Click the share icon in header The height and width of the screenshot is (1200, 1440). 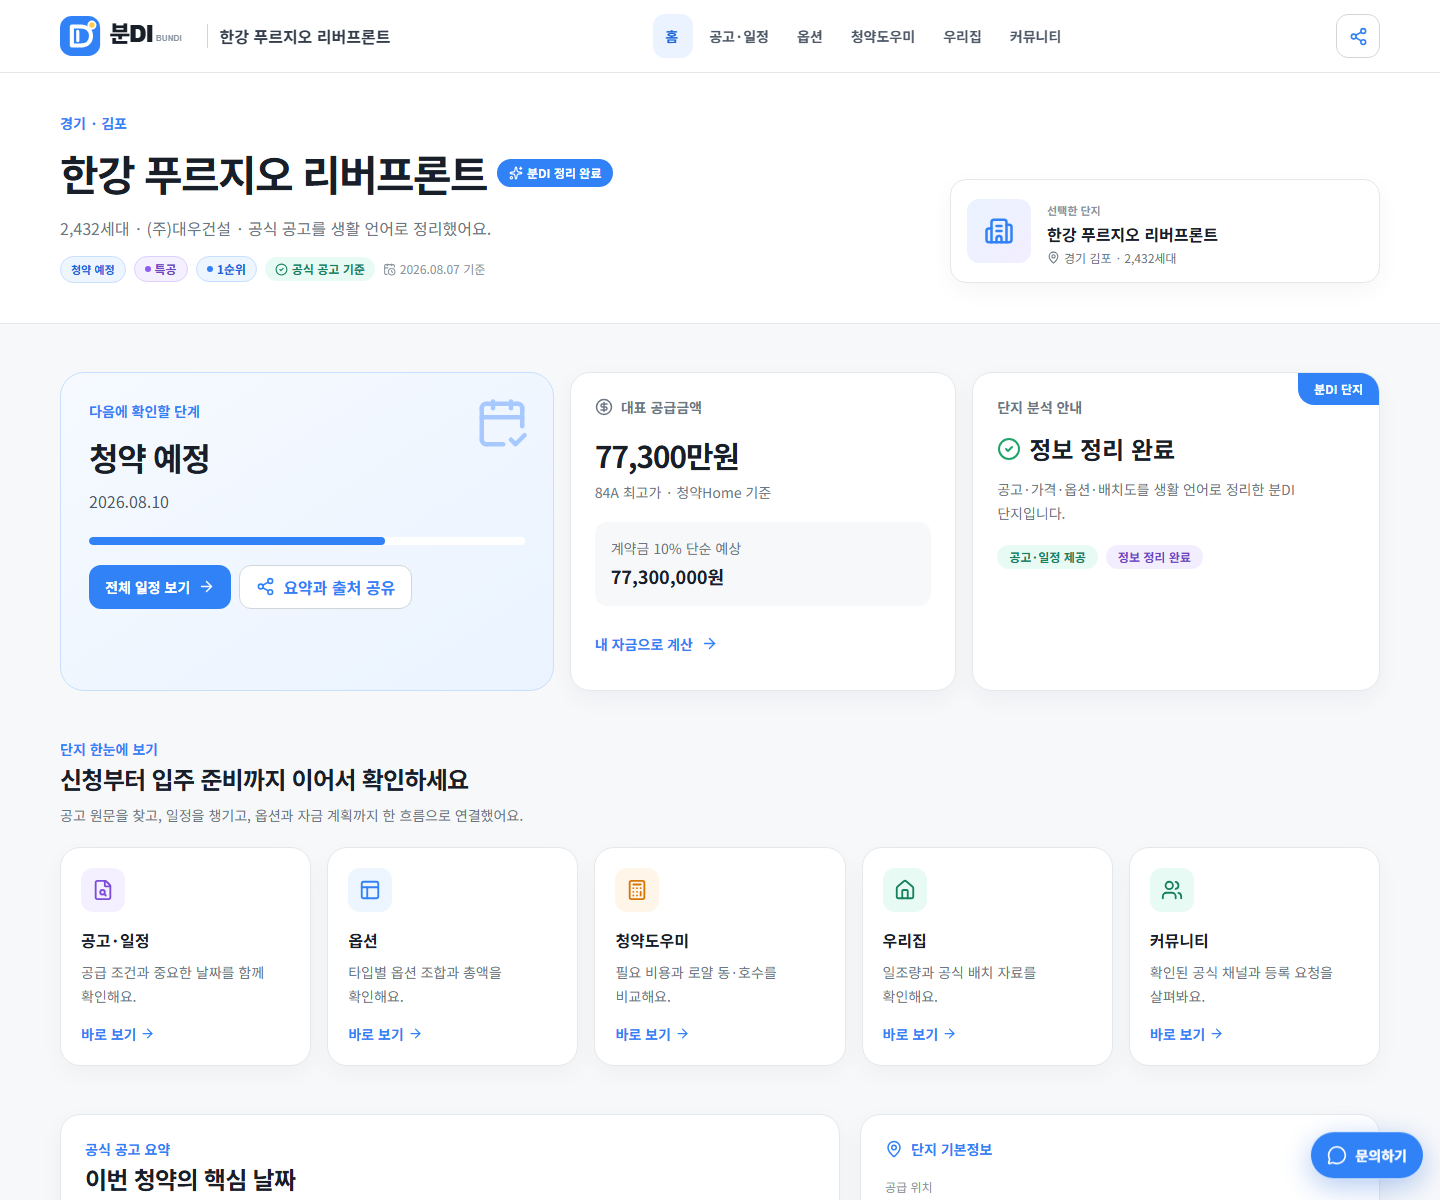(1358, 36)
